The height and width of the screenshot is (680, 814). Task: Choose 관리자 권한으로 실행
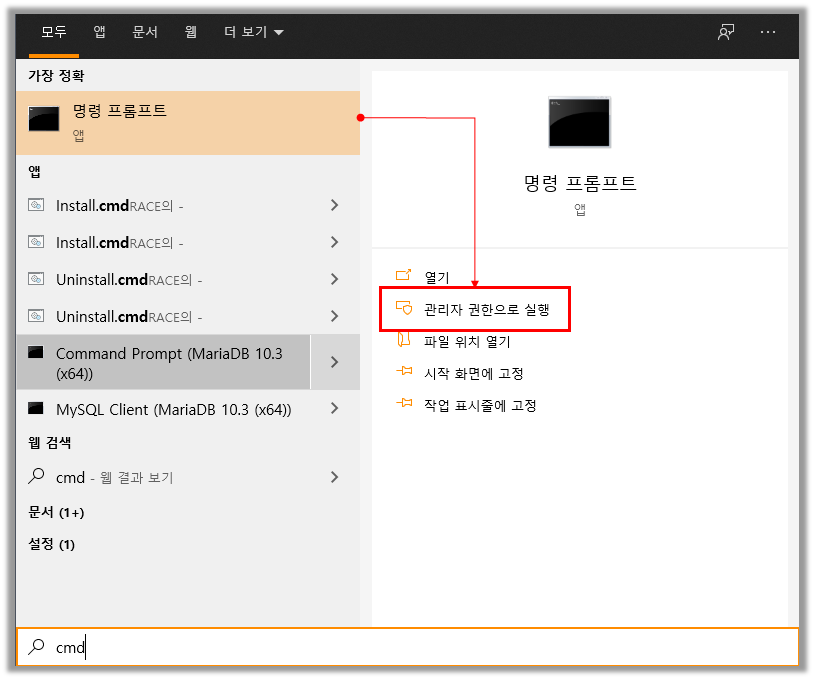pyautogui.click(x=486, y=310)
